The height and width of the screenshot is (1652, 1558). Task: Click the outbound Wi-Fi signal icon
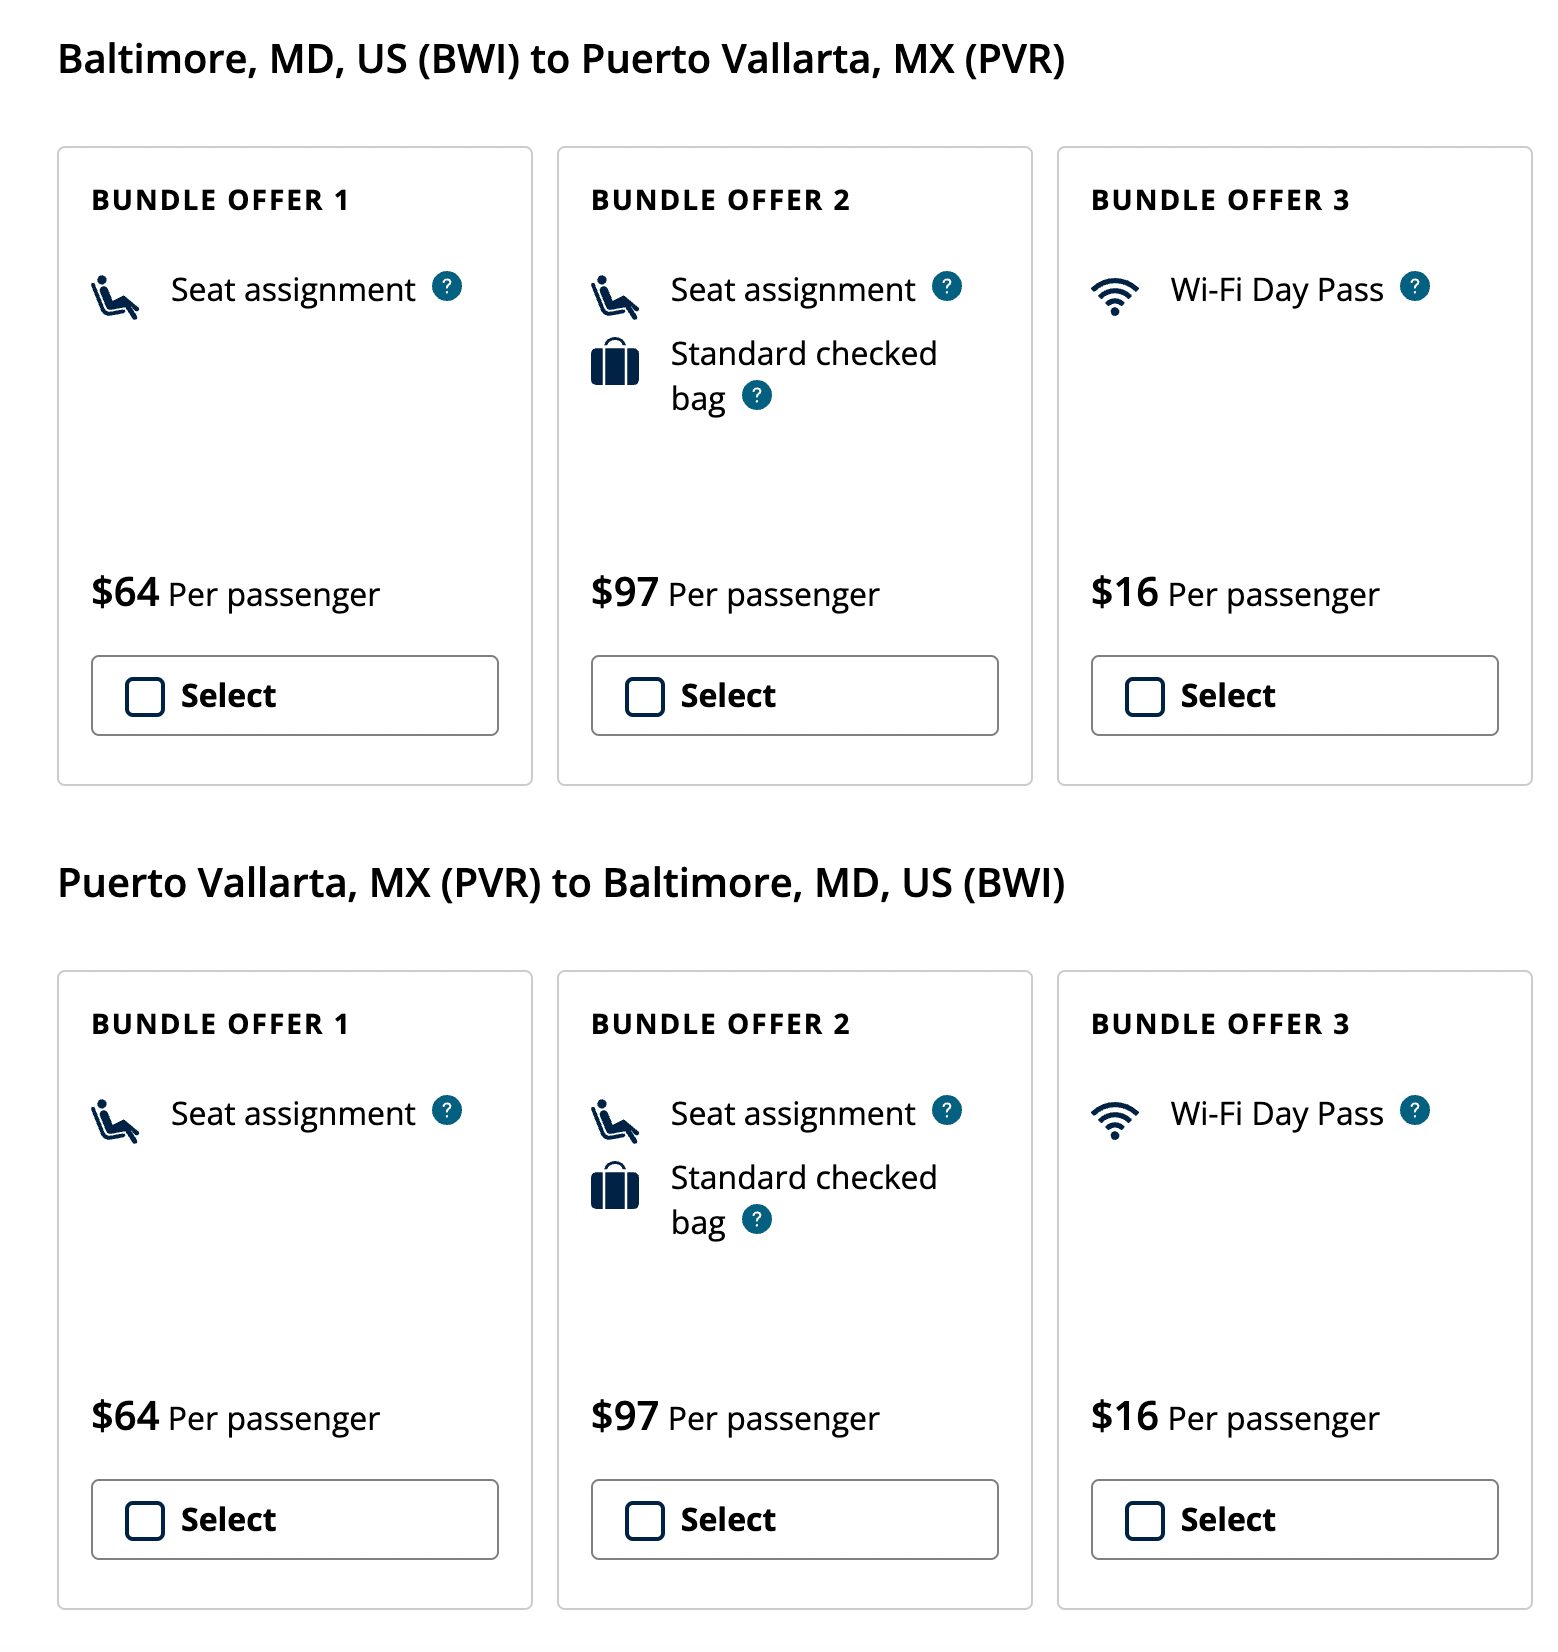coord(1115,296)
